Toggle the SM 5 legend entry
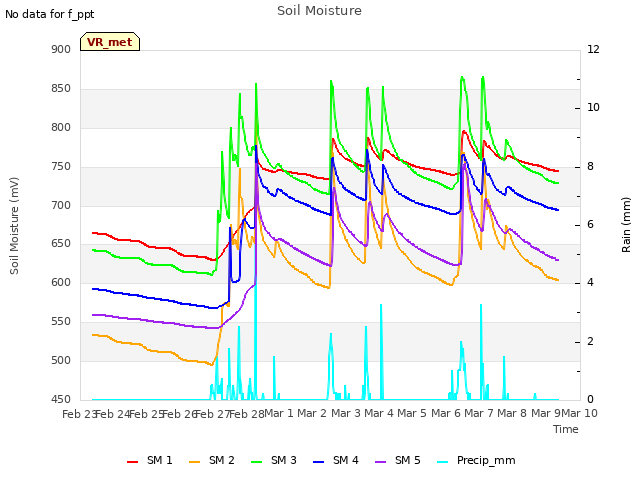Screen dimensions: 640x480 coord(398,460)
